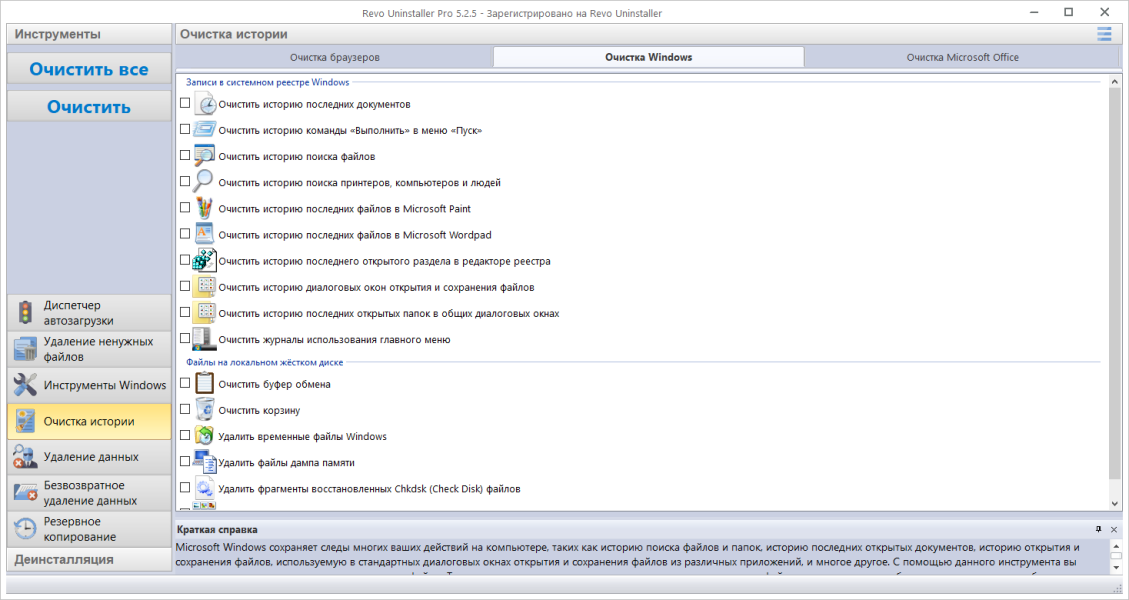This screenshot has width=1129, height=600.
Task: Click the last opened folders dialog icon
Action: click(x=205, y=313)
